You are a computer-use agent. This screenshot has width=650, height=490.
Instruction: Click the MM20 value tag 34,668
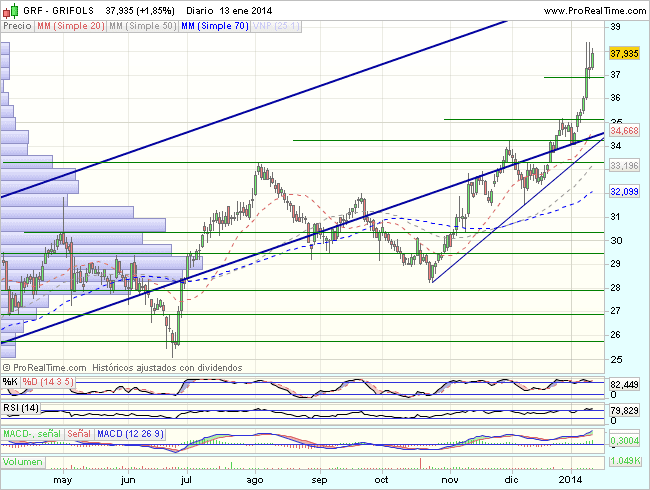pyautogui.click(x=624, y=131)
